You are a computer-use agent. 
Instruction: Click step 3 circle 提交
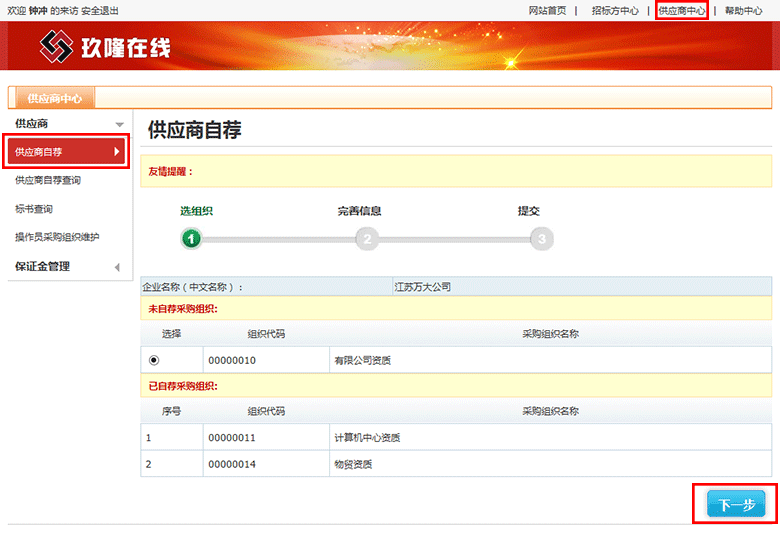click(x=541, y=239)
